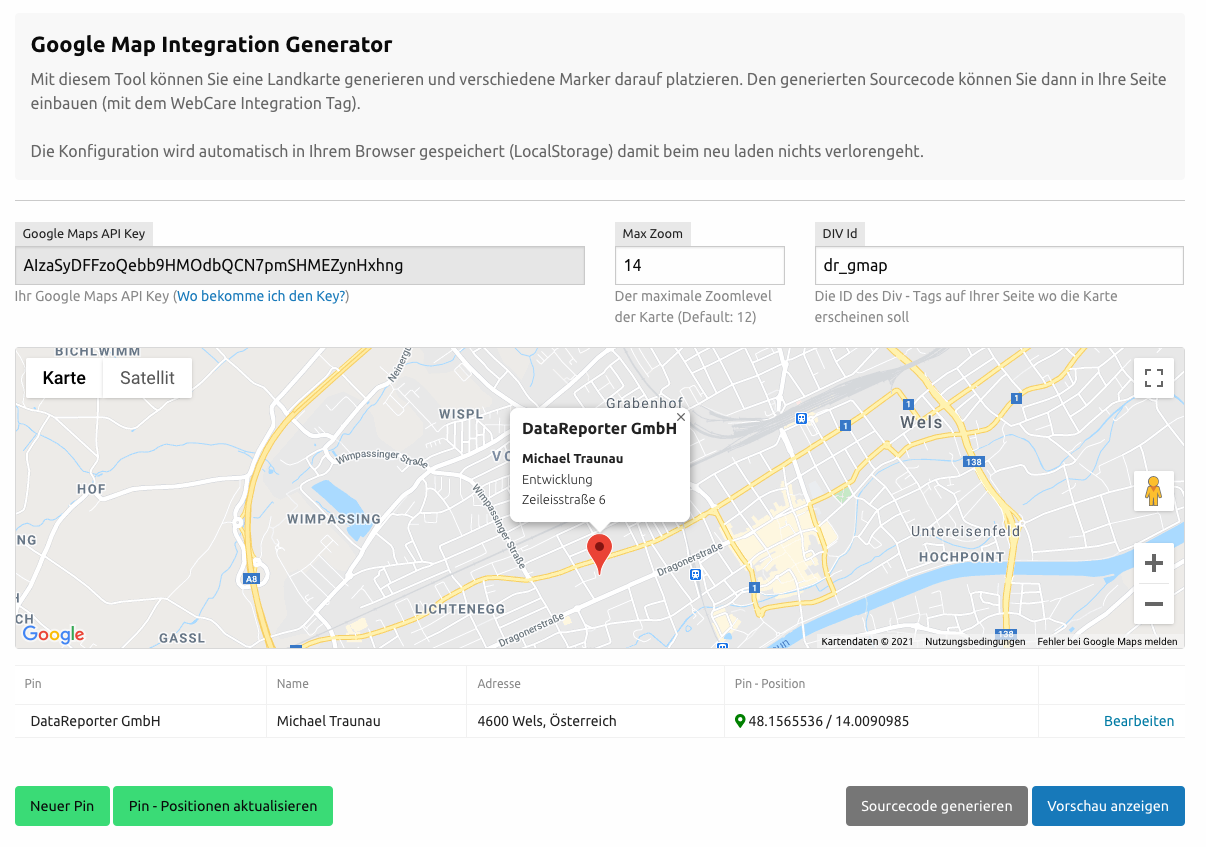Close the DataReporter GmbH info window
Screen dimensions: 1206x847
click(681, 417)
